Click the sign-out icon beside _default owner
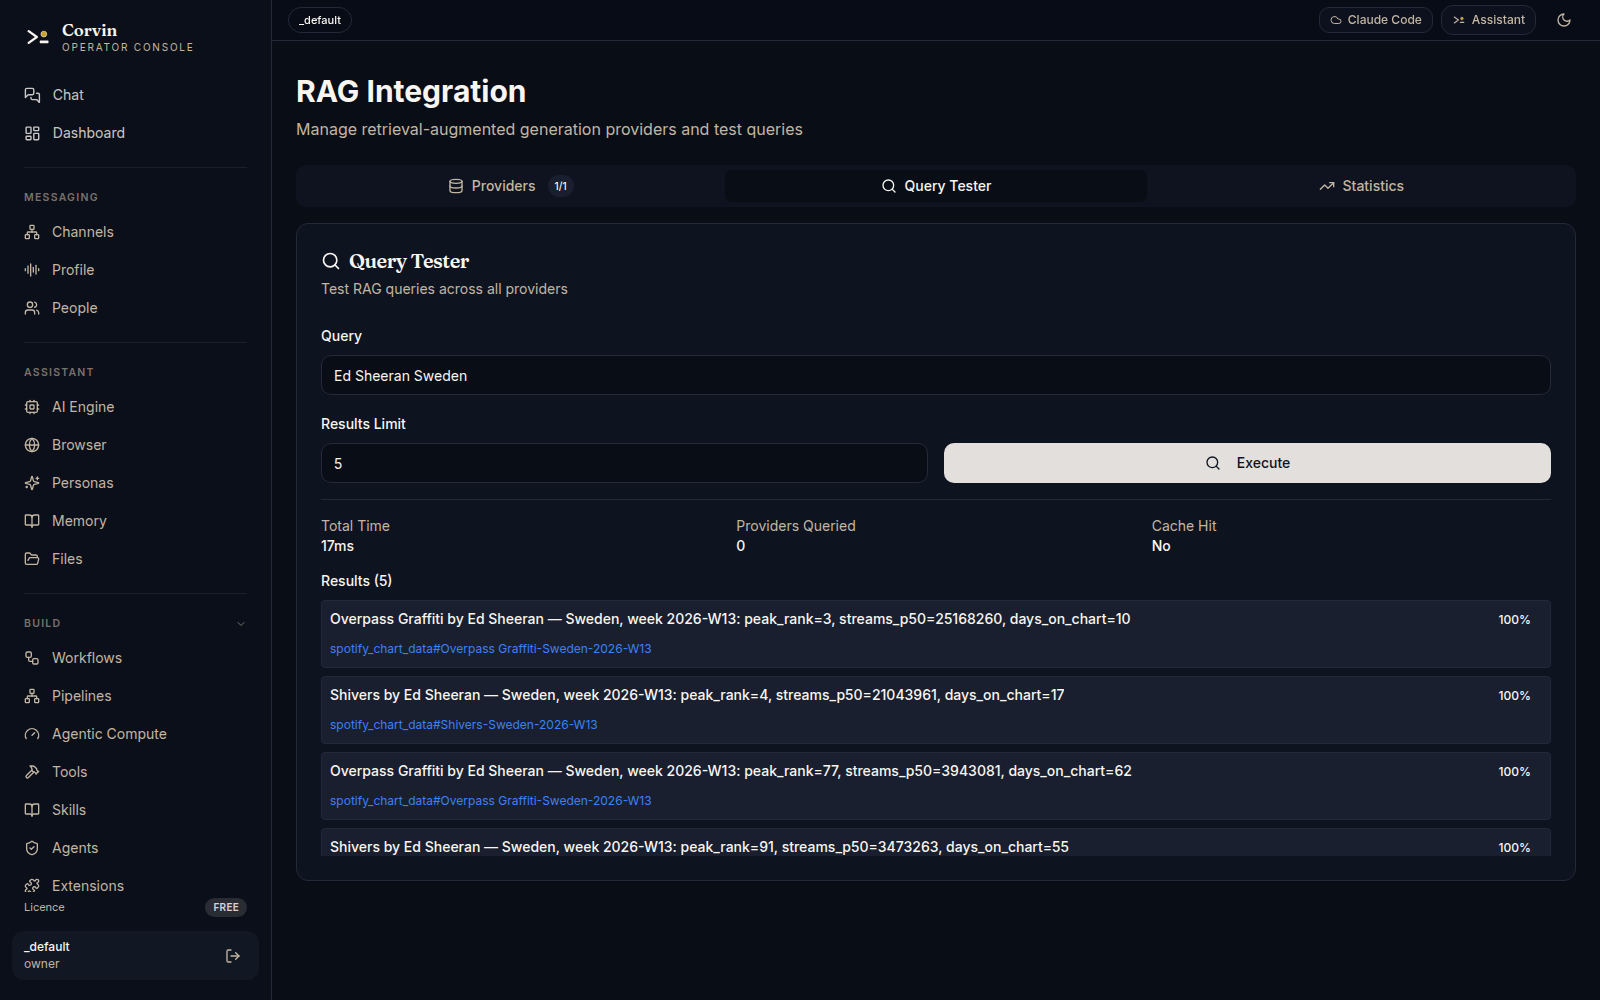This screenshot has height=1000, width=1600. [233, 956]
